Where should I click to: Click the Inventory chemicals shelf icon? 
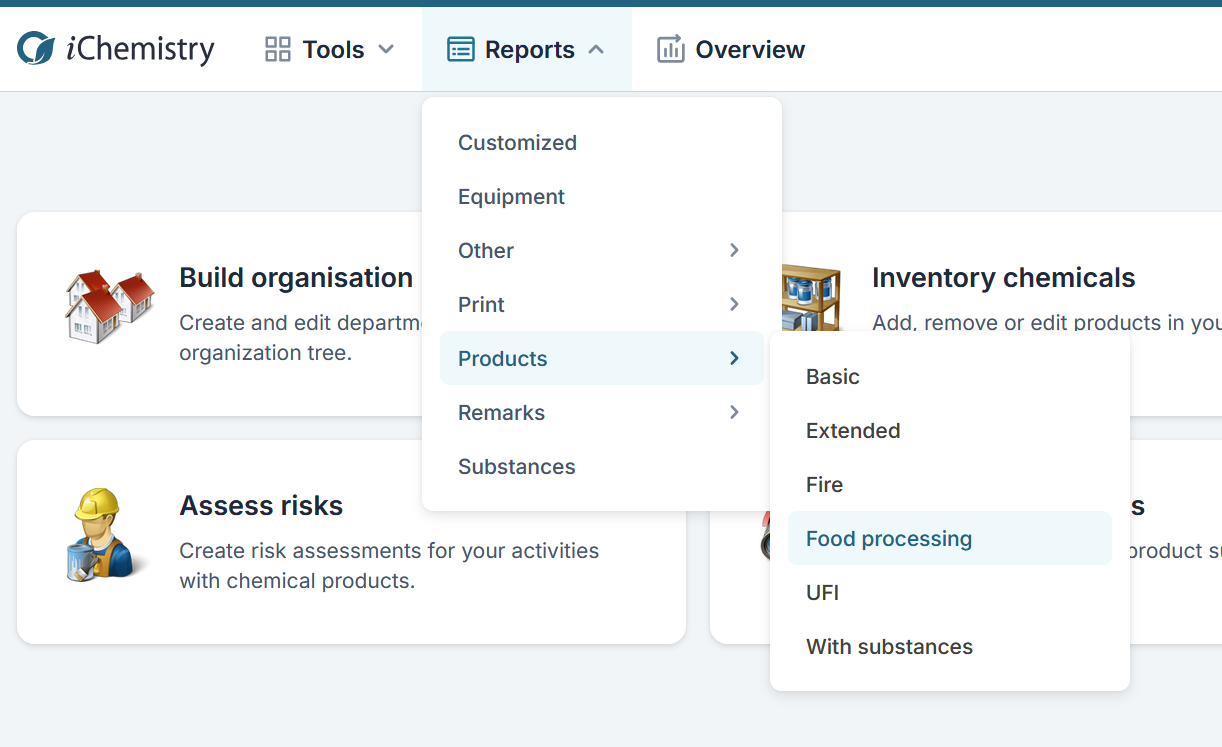coord(812,297)
